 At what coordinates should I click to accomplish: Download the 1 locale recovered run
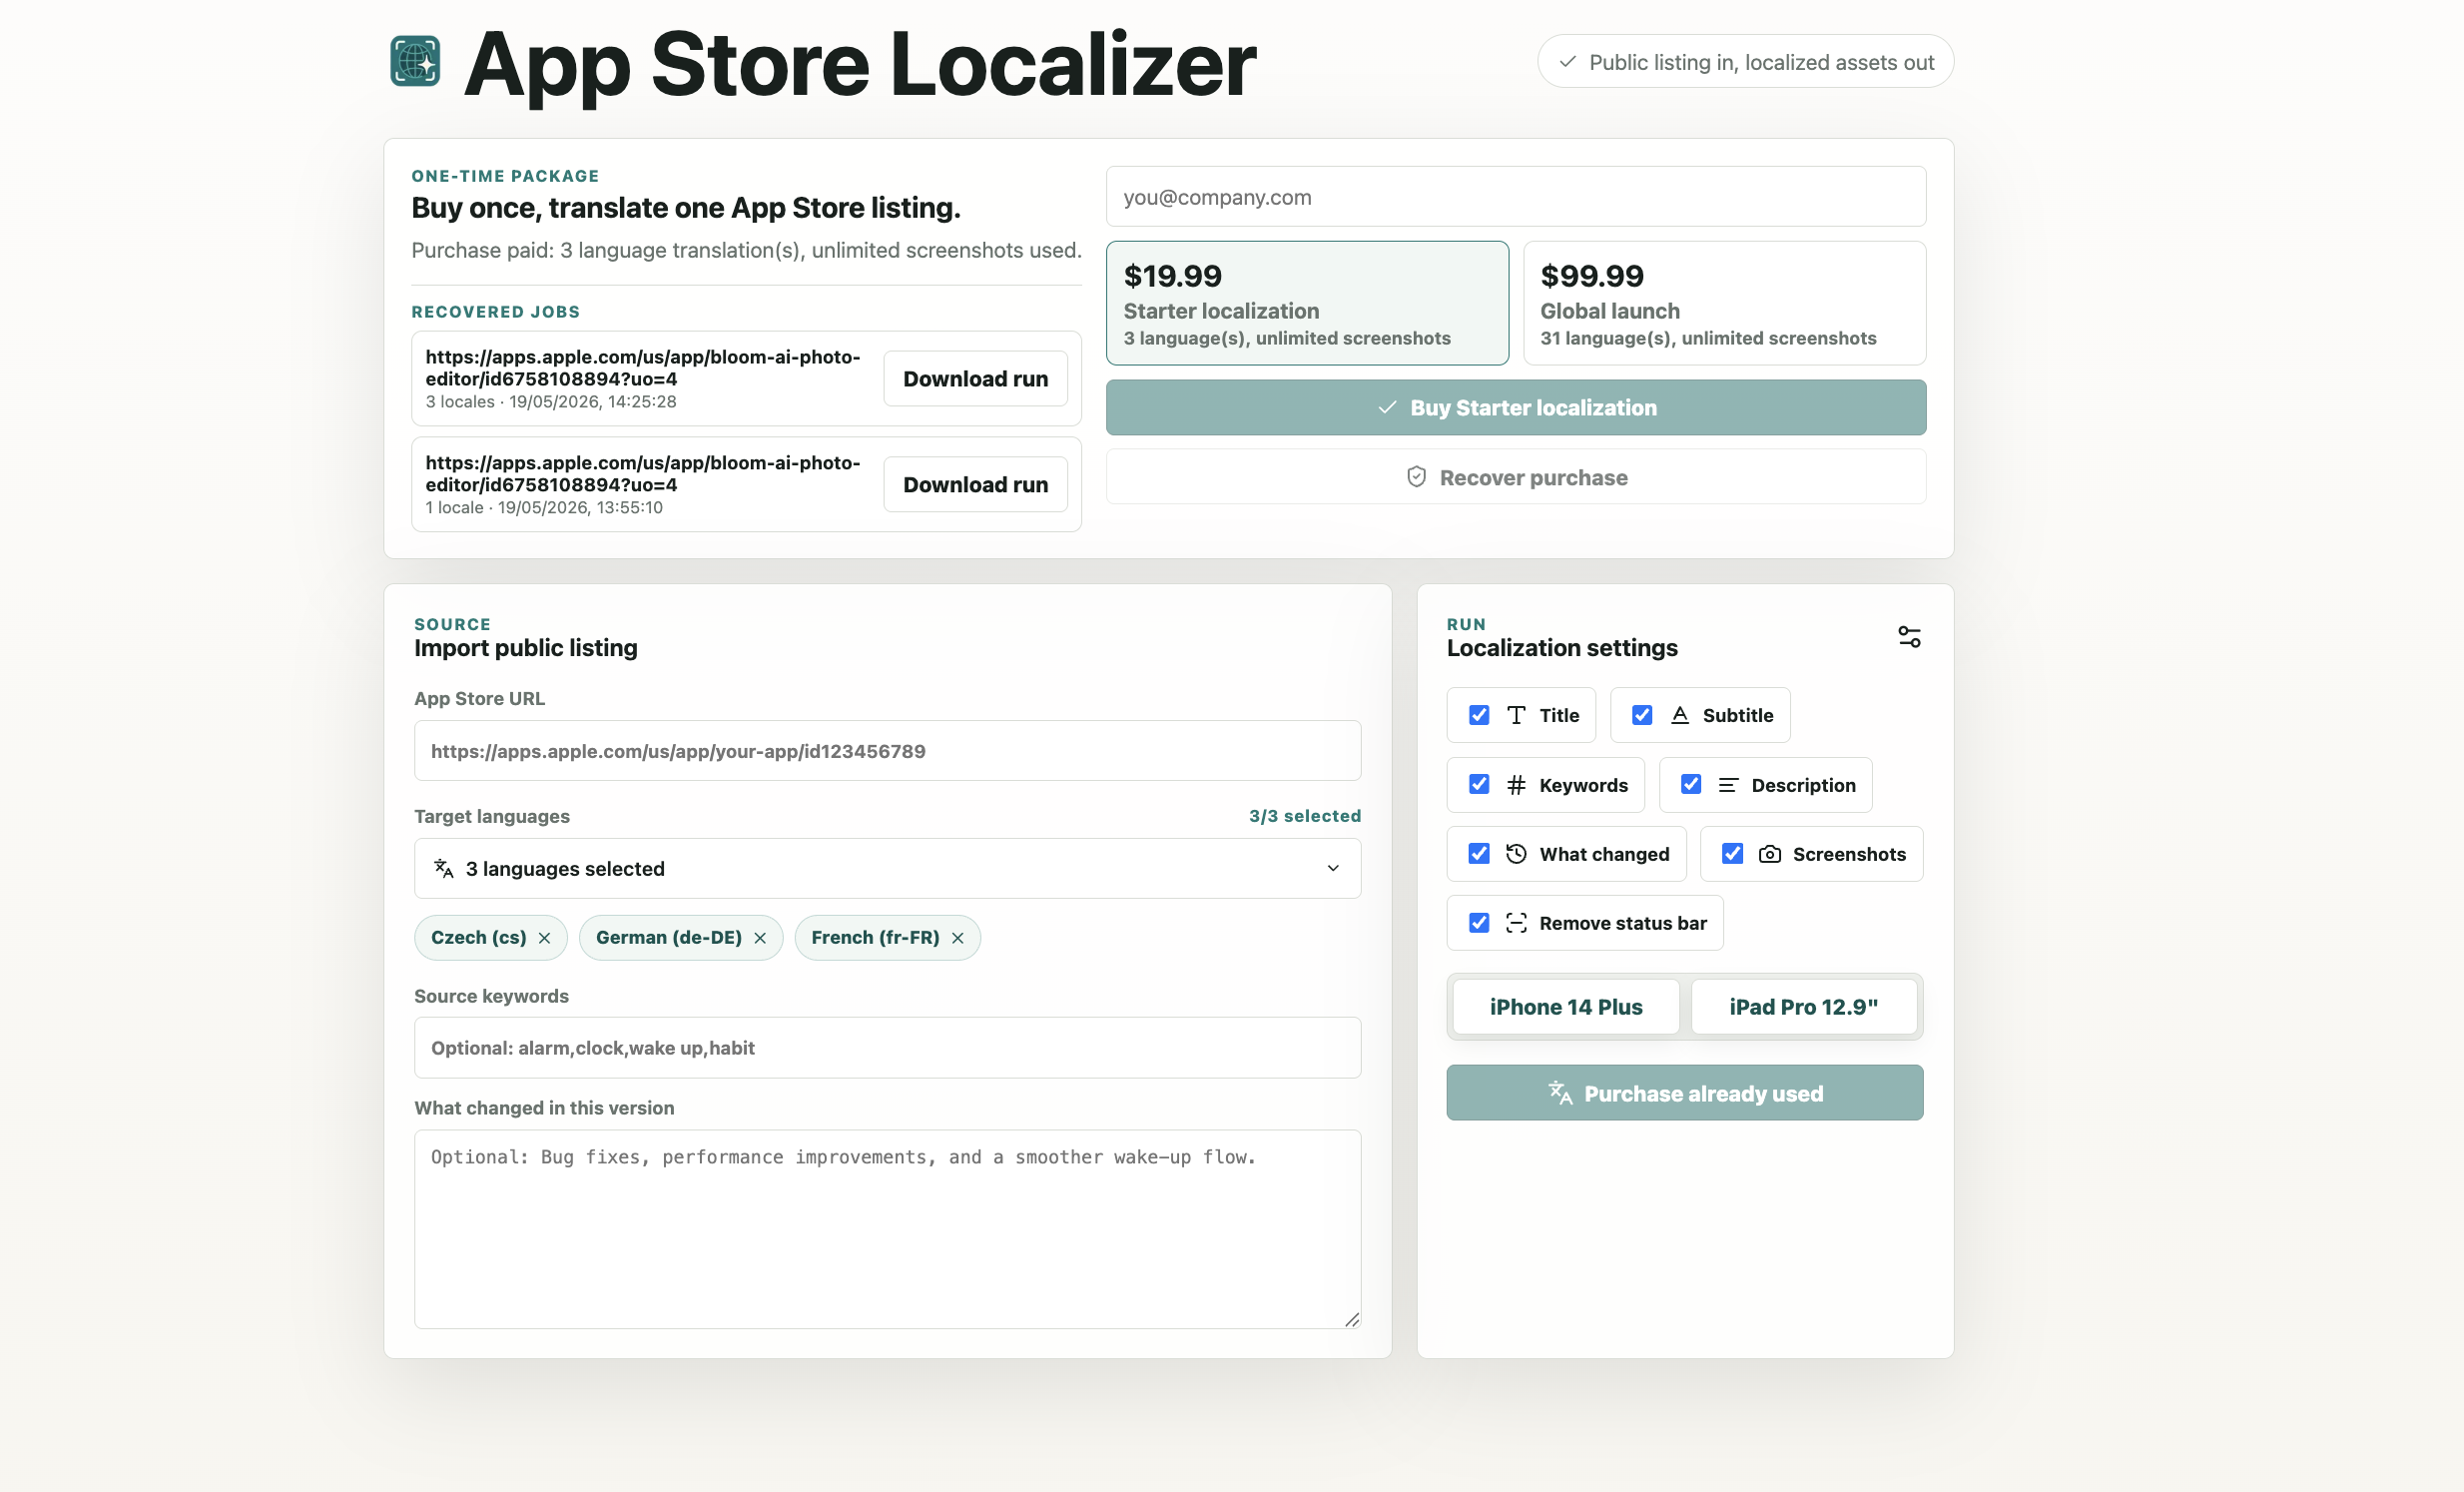pyautogui.click(x=975, y=484)
